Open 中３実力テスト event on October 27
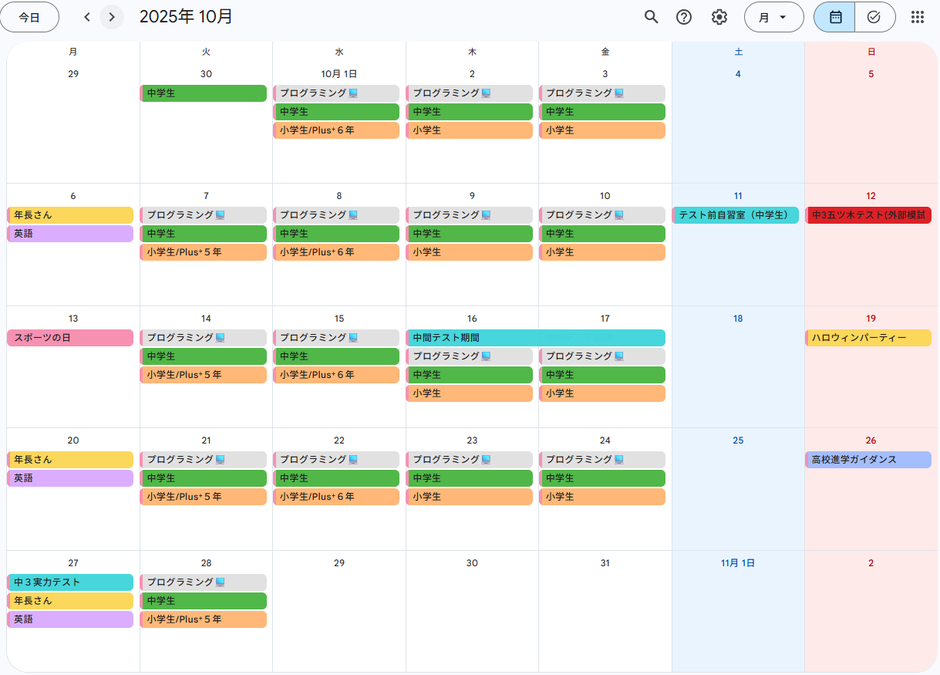 coord(70,582)
